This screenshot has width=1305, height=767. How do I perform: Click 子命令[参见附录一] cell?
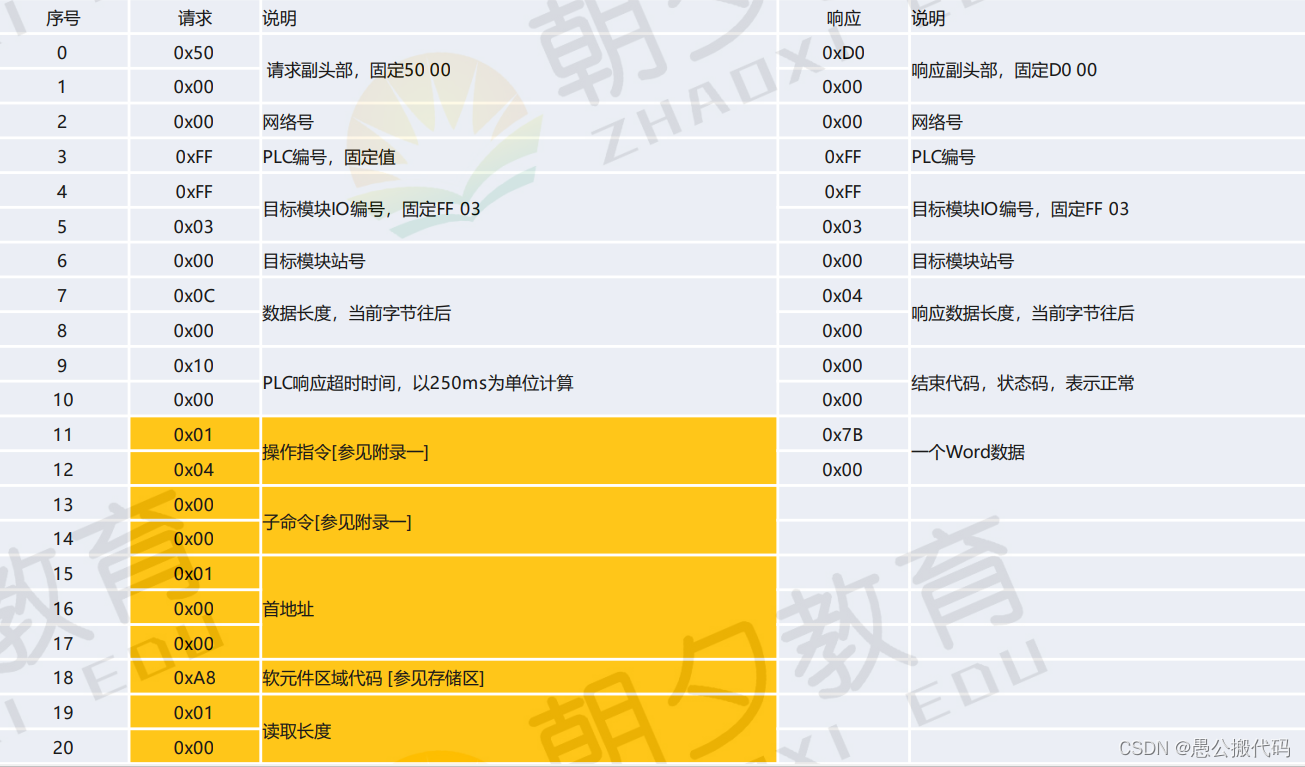click(x=518, y=522)
